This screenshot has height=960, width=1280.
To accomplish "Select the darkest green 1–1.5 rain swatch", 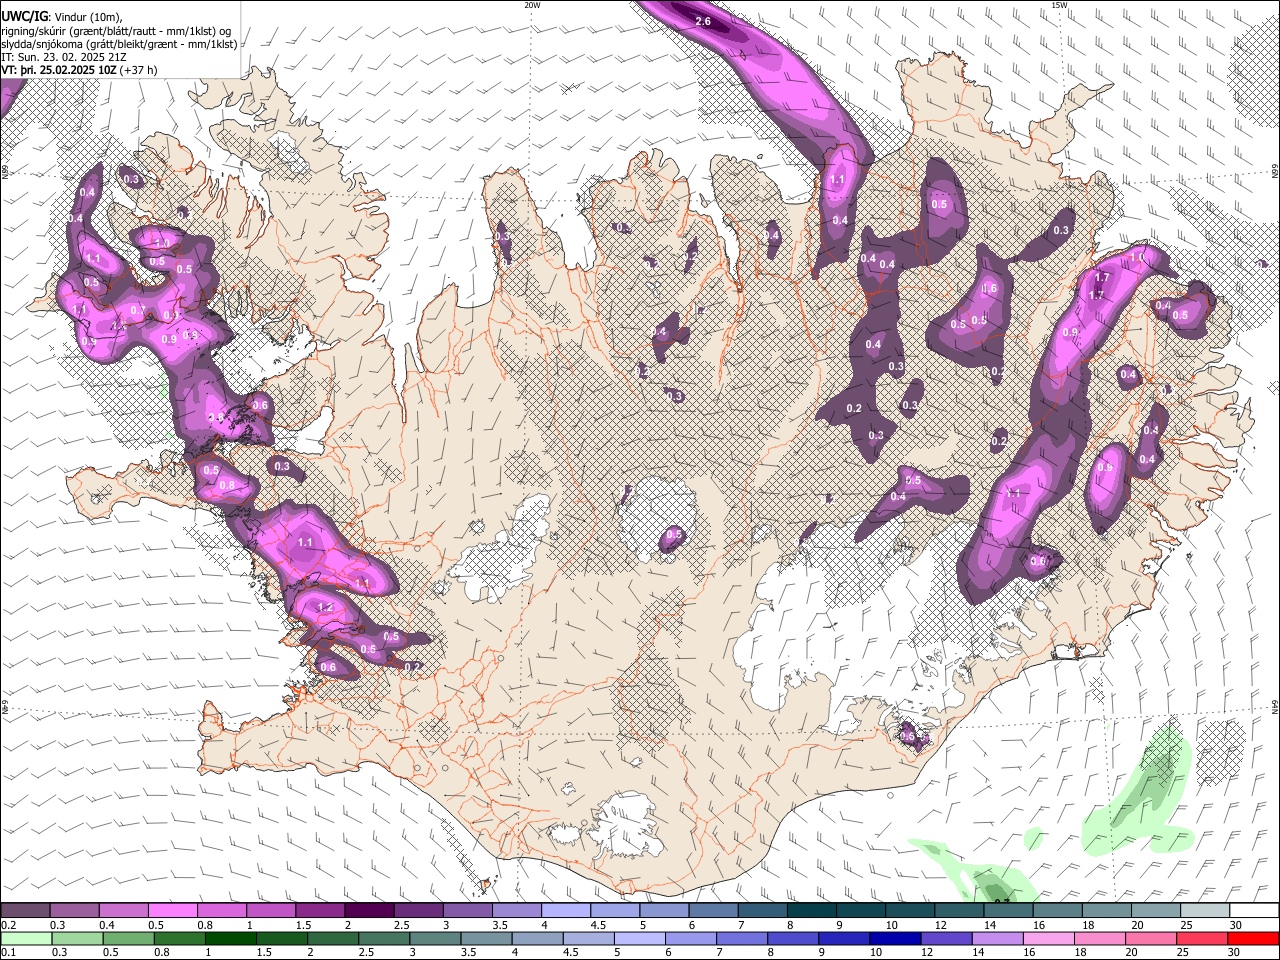I will (x=232, y=939).
